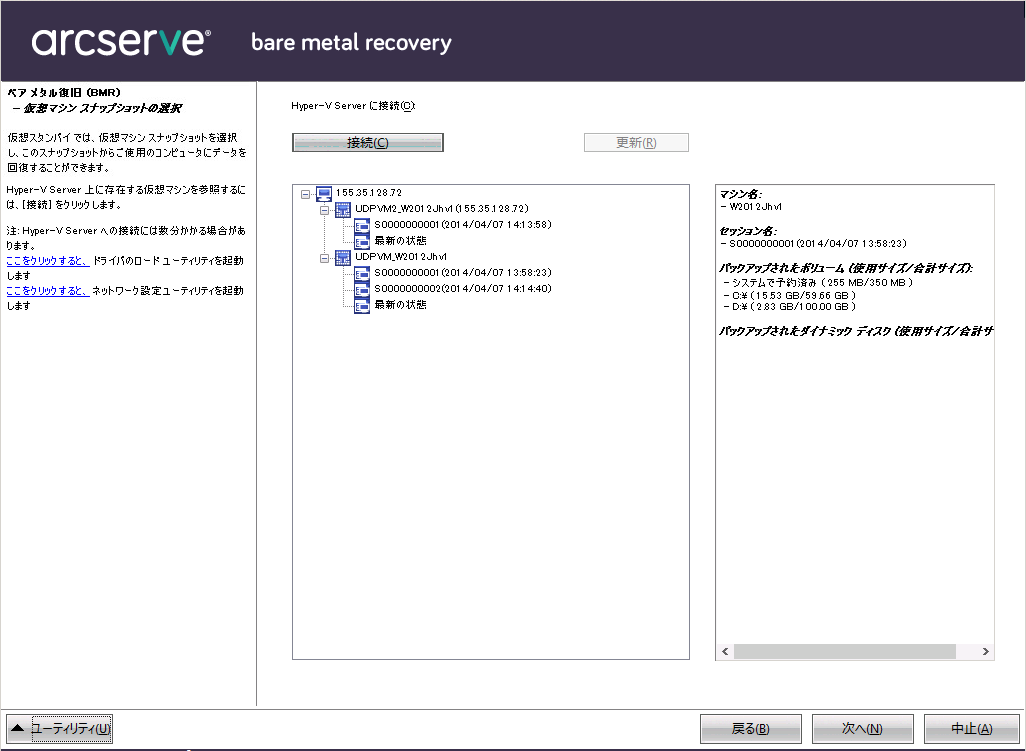Click 最新の状態 icon under UDPVM2_W2012Jhv1
This screenshot has width=1026, height=751.
pyautogui.click(x=362, y=241)
